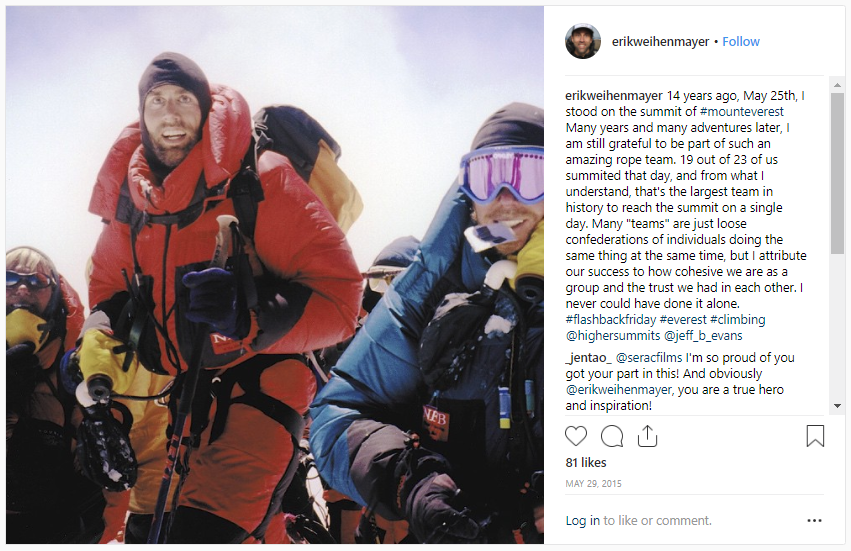Visit the @highersummits profile mention
The width and height of the screenshot is (851, 551).
point(613,335)
